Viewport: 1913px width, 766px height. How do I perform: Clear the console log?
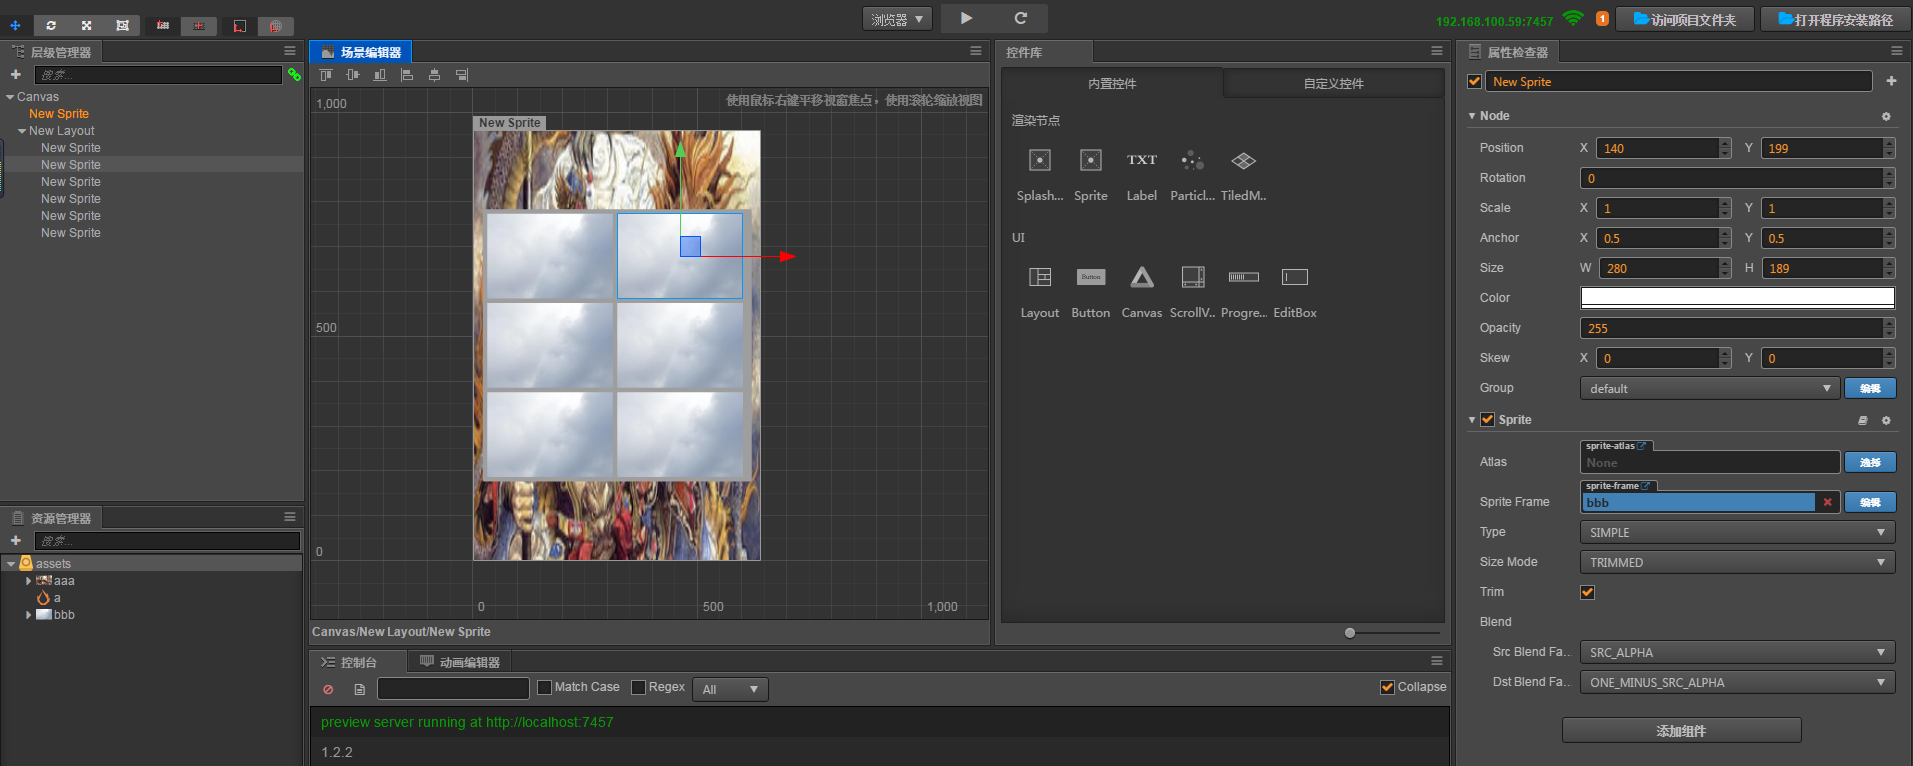point(328,689)
